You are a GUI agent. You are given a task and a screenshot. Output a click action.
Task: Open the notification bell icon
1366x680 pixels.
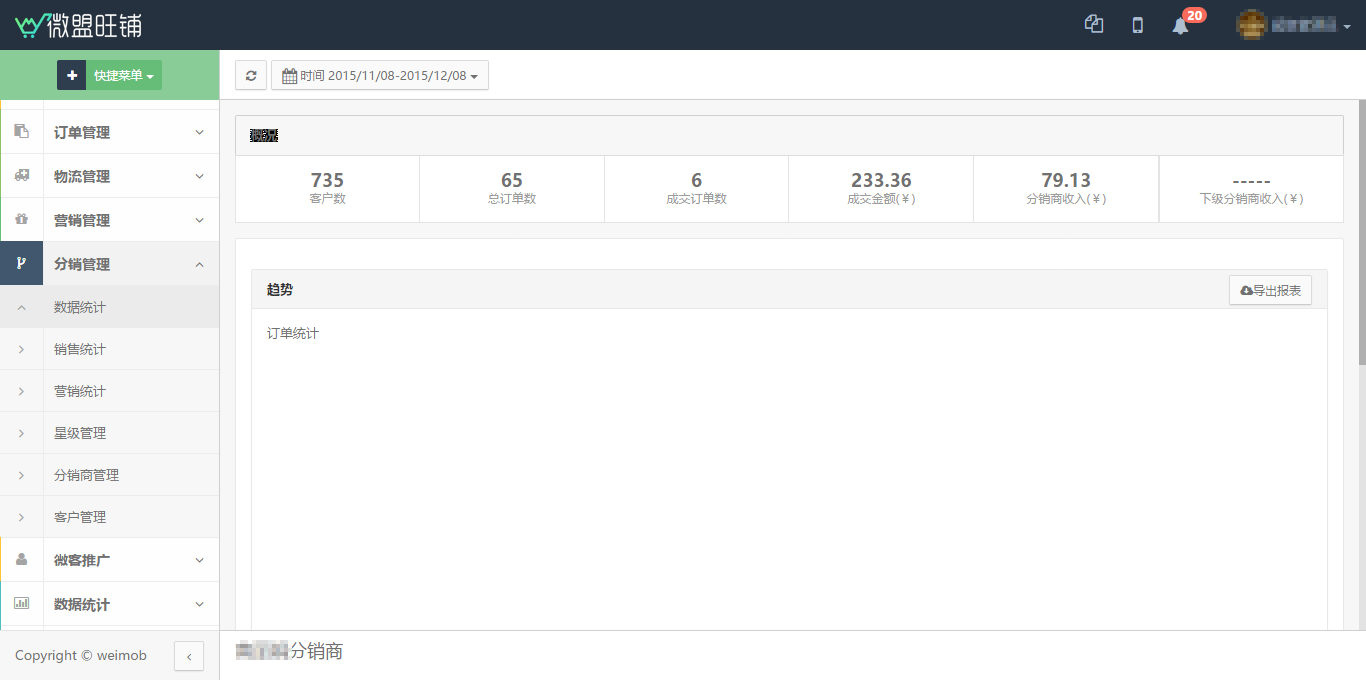tap(1180, 25)
